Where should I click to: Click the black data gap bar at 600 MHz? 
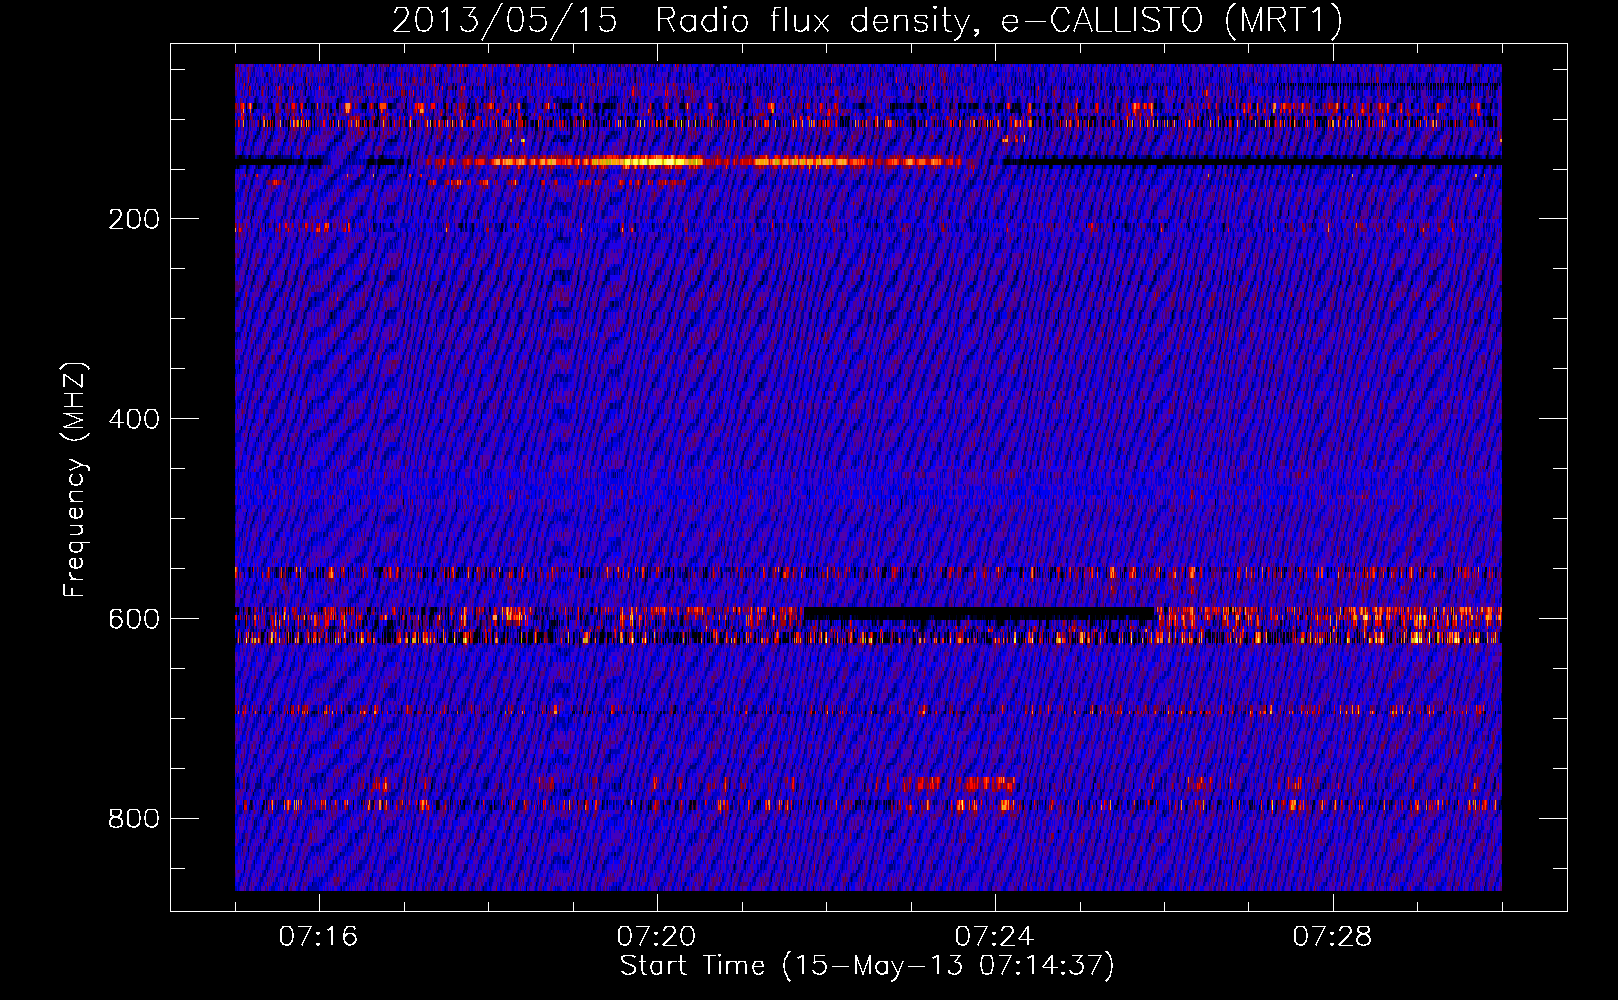[978, 613]
